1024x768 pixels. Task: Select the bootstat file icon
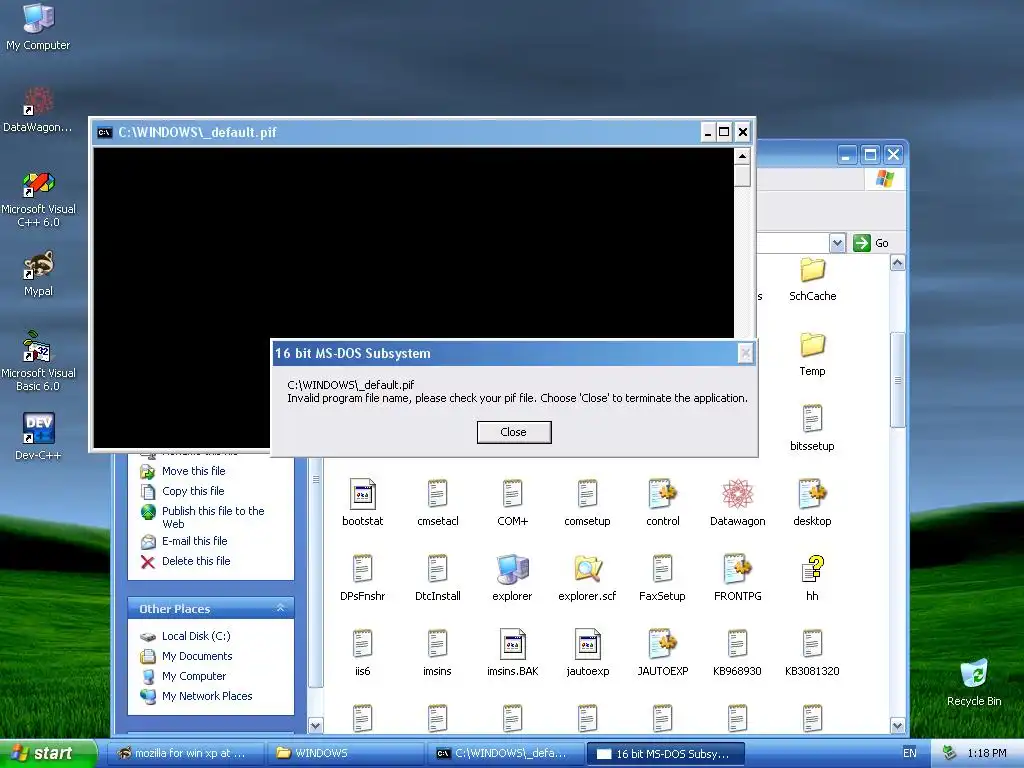362,503
